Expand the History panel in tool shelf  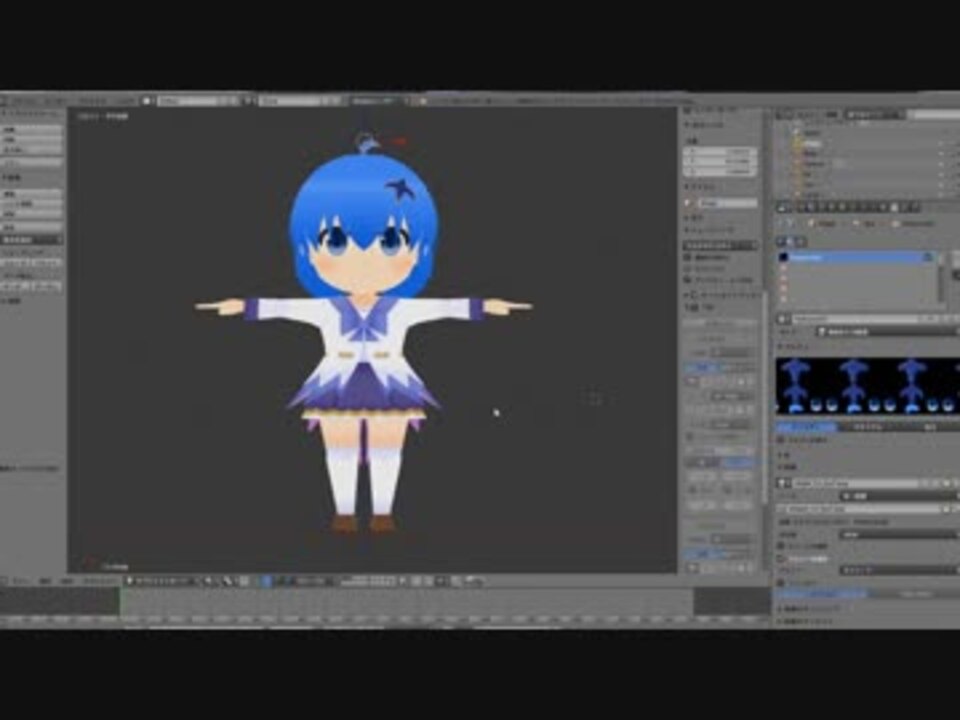point(11,301)
